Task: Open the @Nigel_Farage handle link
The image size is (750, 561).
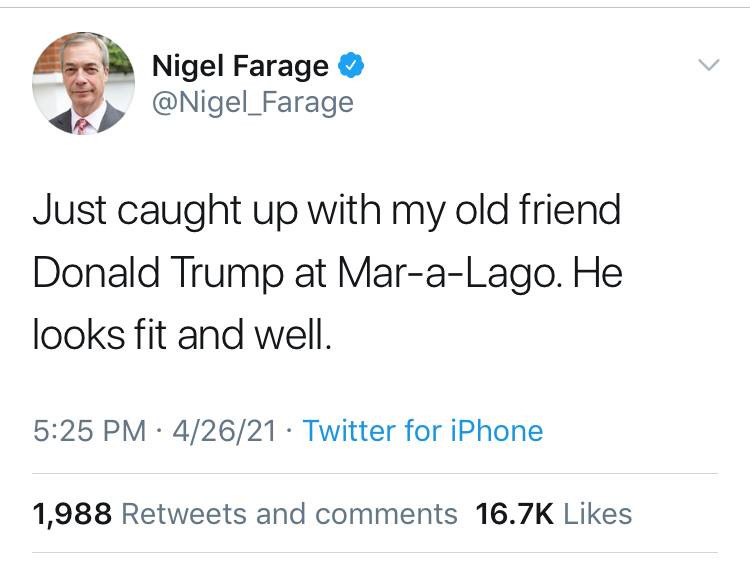Action: point(253,102)
